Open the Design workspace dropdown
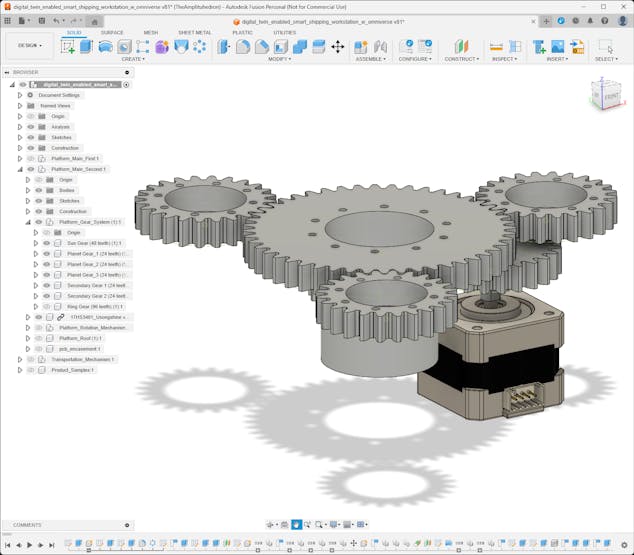Image resolution: width=634 pixels, height=555 pixels. coord(30,45)
